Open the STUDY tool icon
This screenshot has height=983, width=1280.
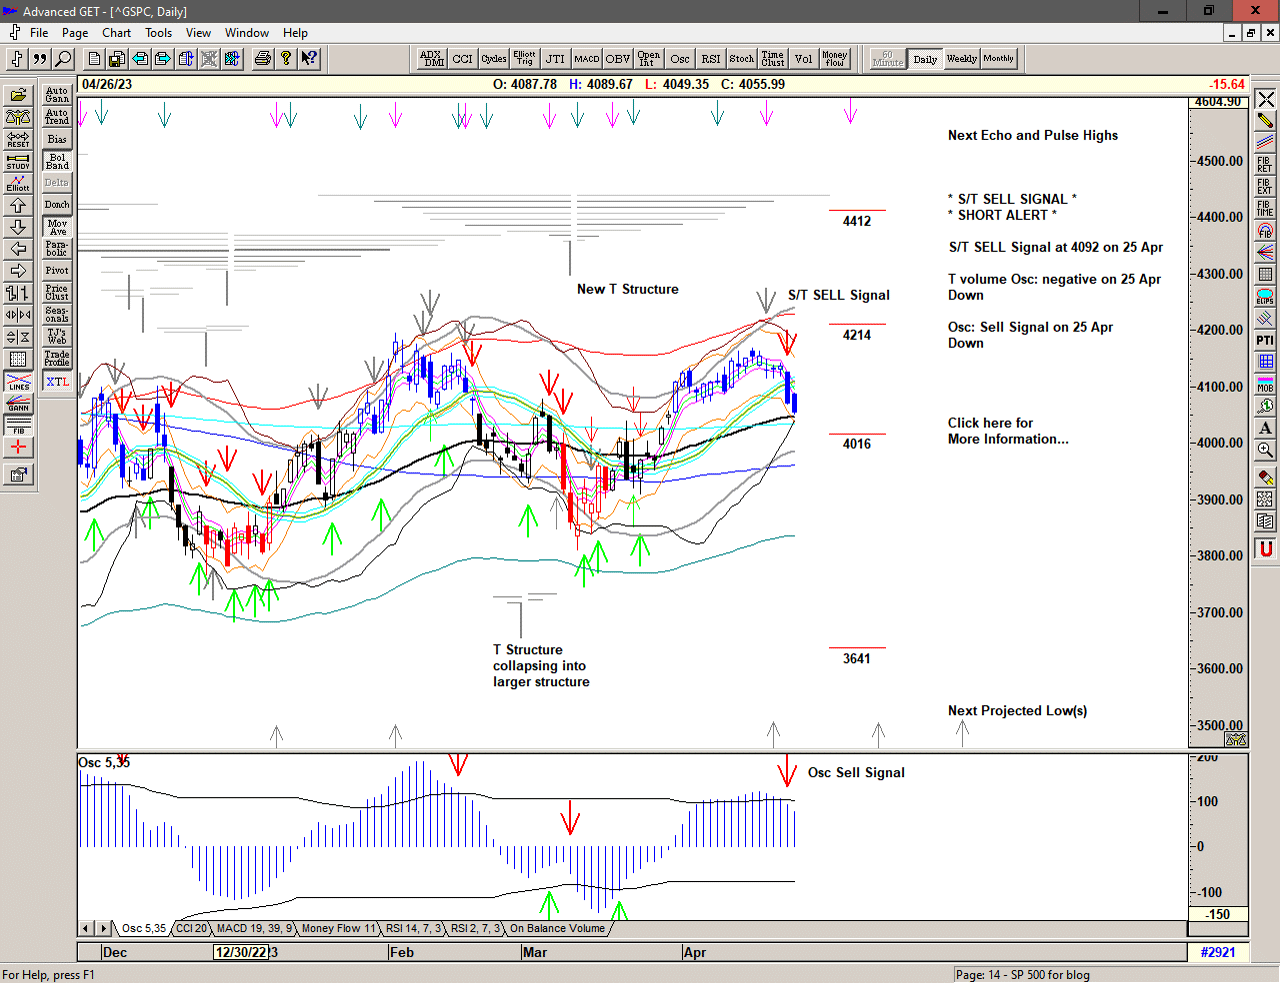[18, 161]
